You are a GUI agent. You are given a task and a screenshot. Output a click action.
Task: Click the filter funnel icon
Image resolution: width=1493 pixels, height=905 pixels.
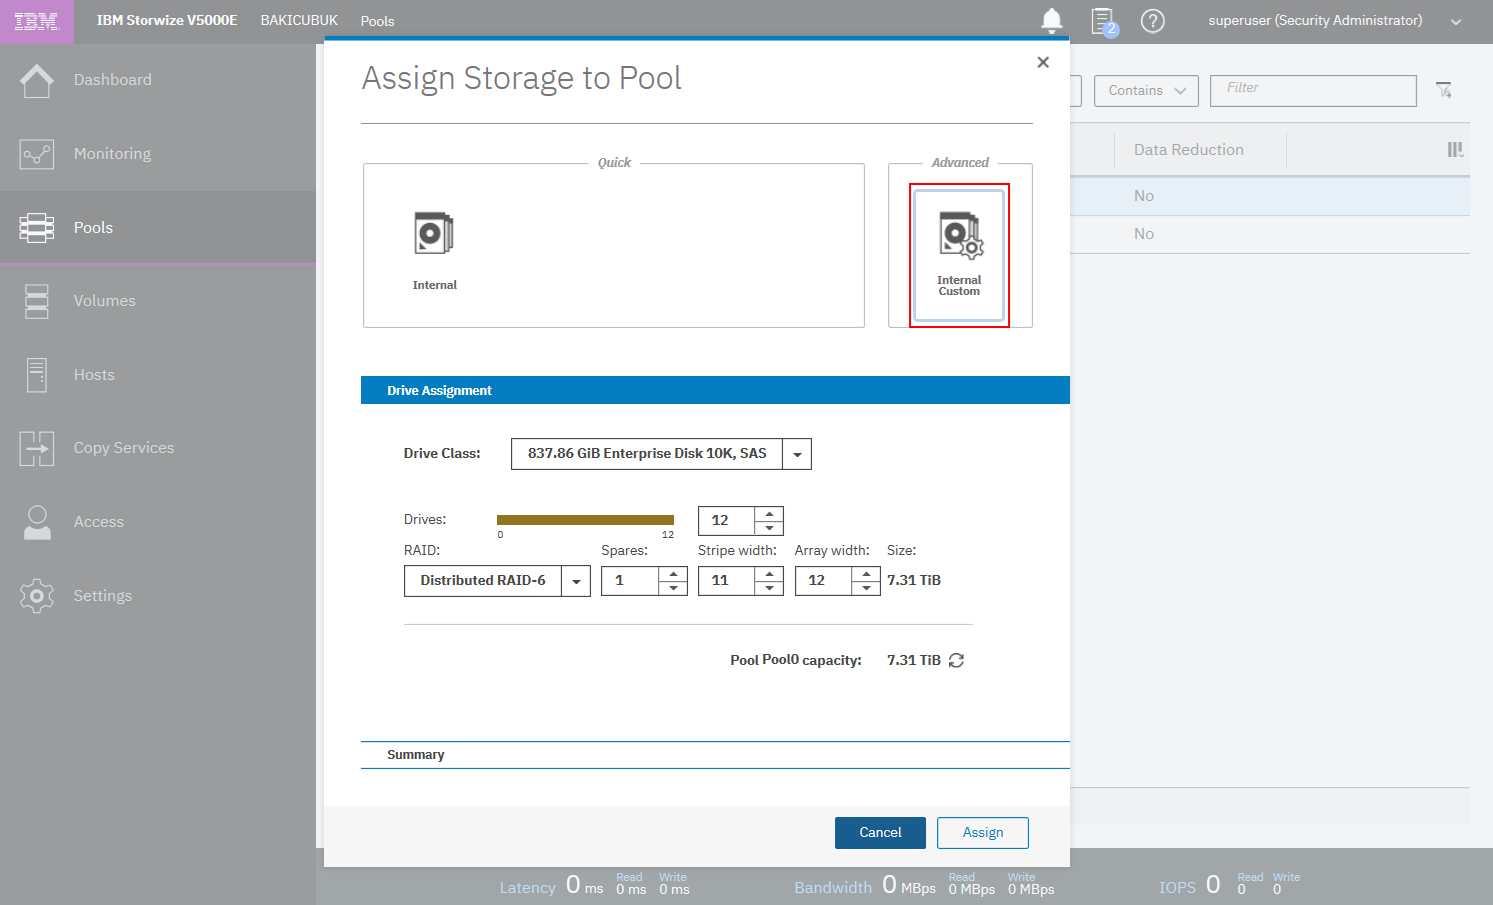click(1443, 90)
